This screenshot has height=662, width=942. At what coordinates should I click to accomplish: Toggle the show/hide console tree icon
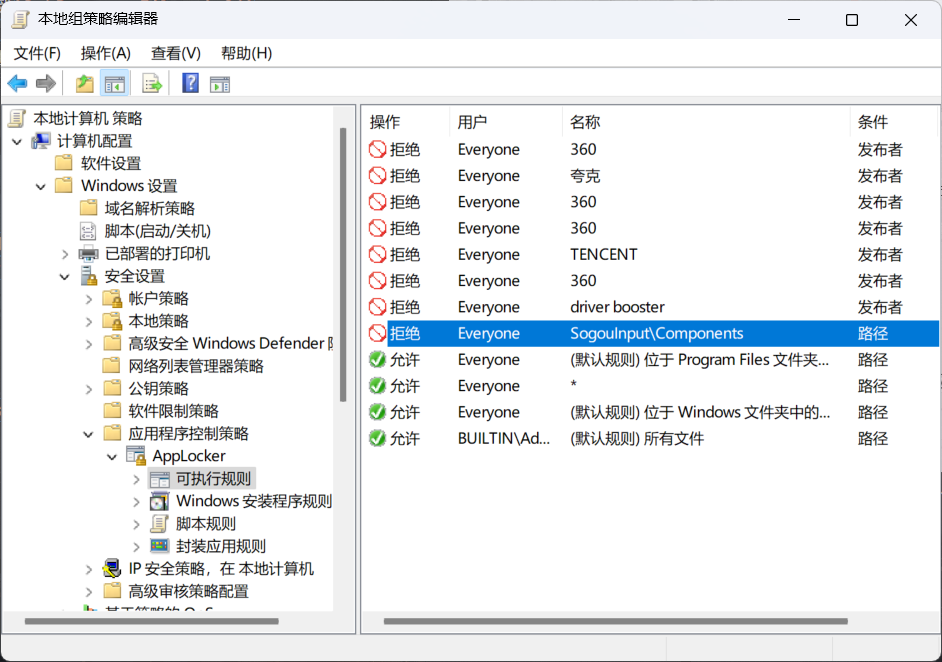coord(115,84)
